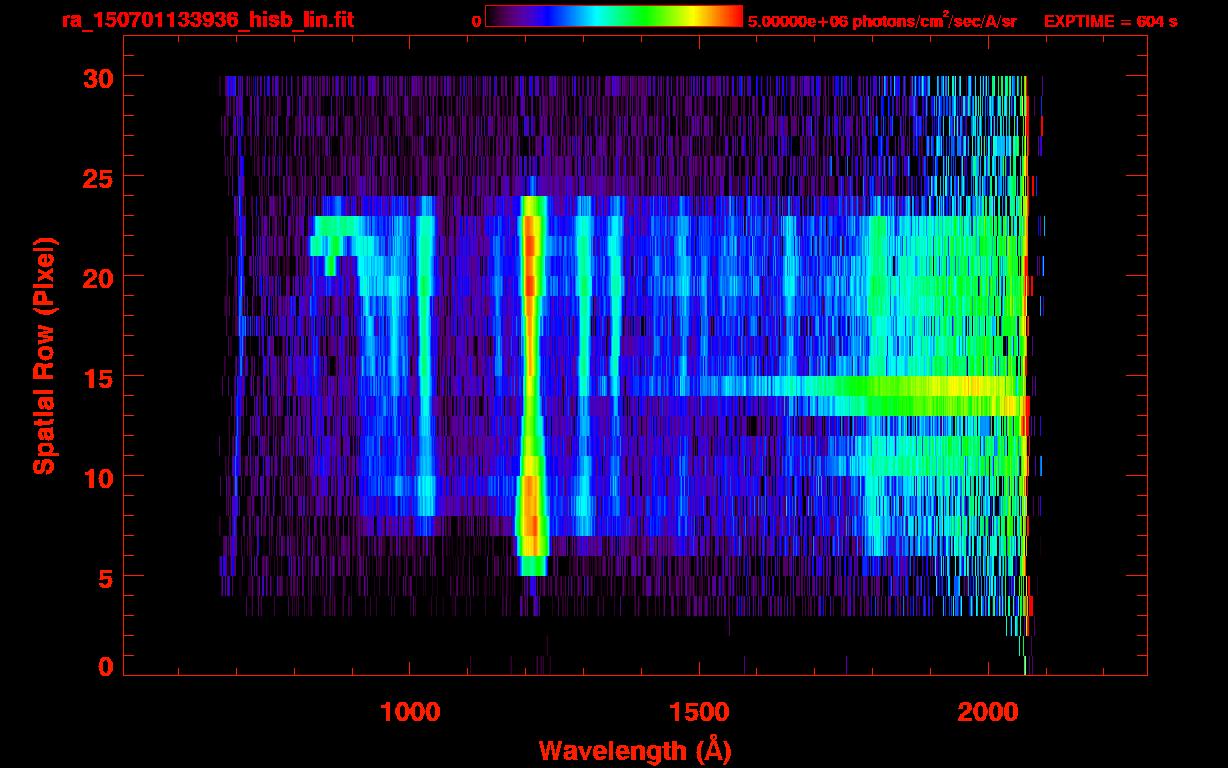Click the 1500 wavelength tick label

(699, 711)
